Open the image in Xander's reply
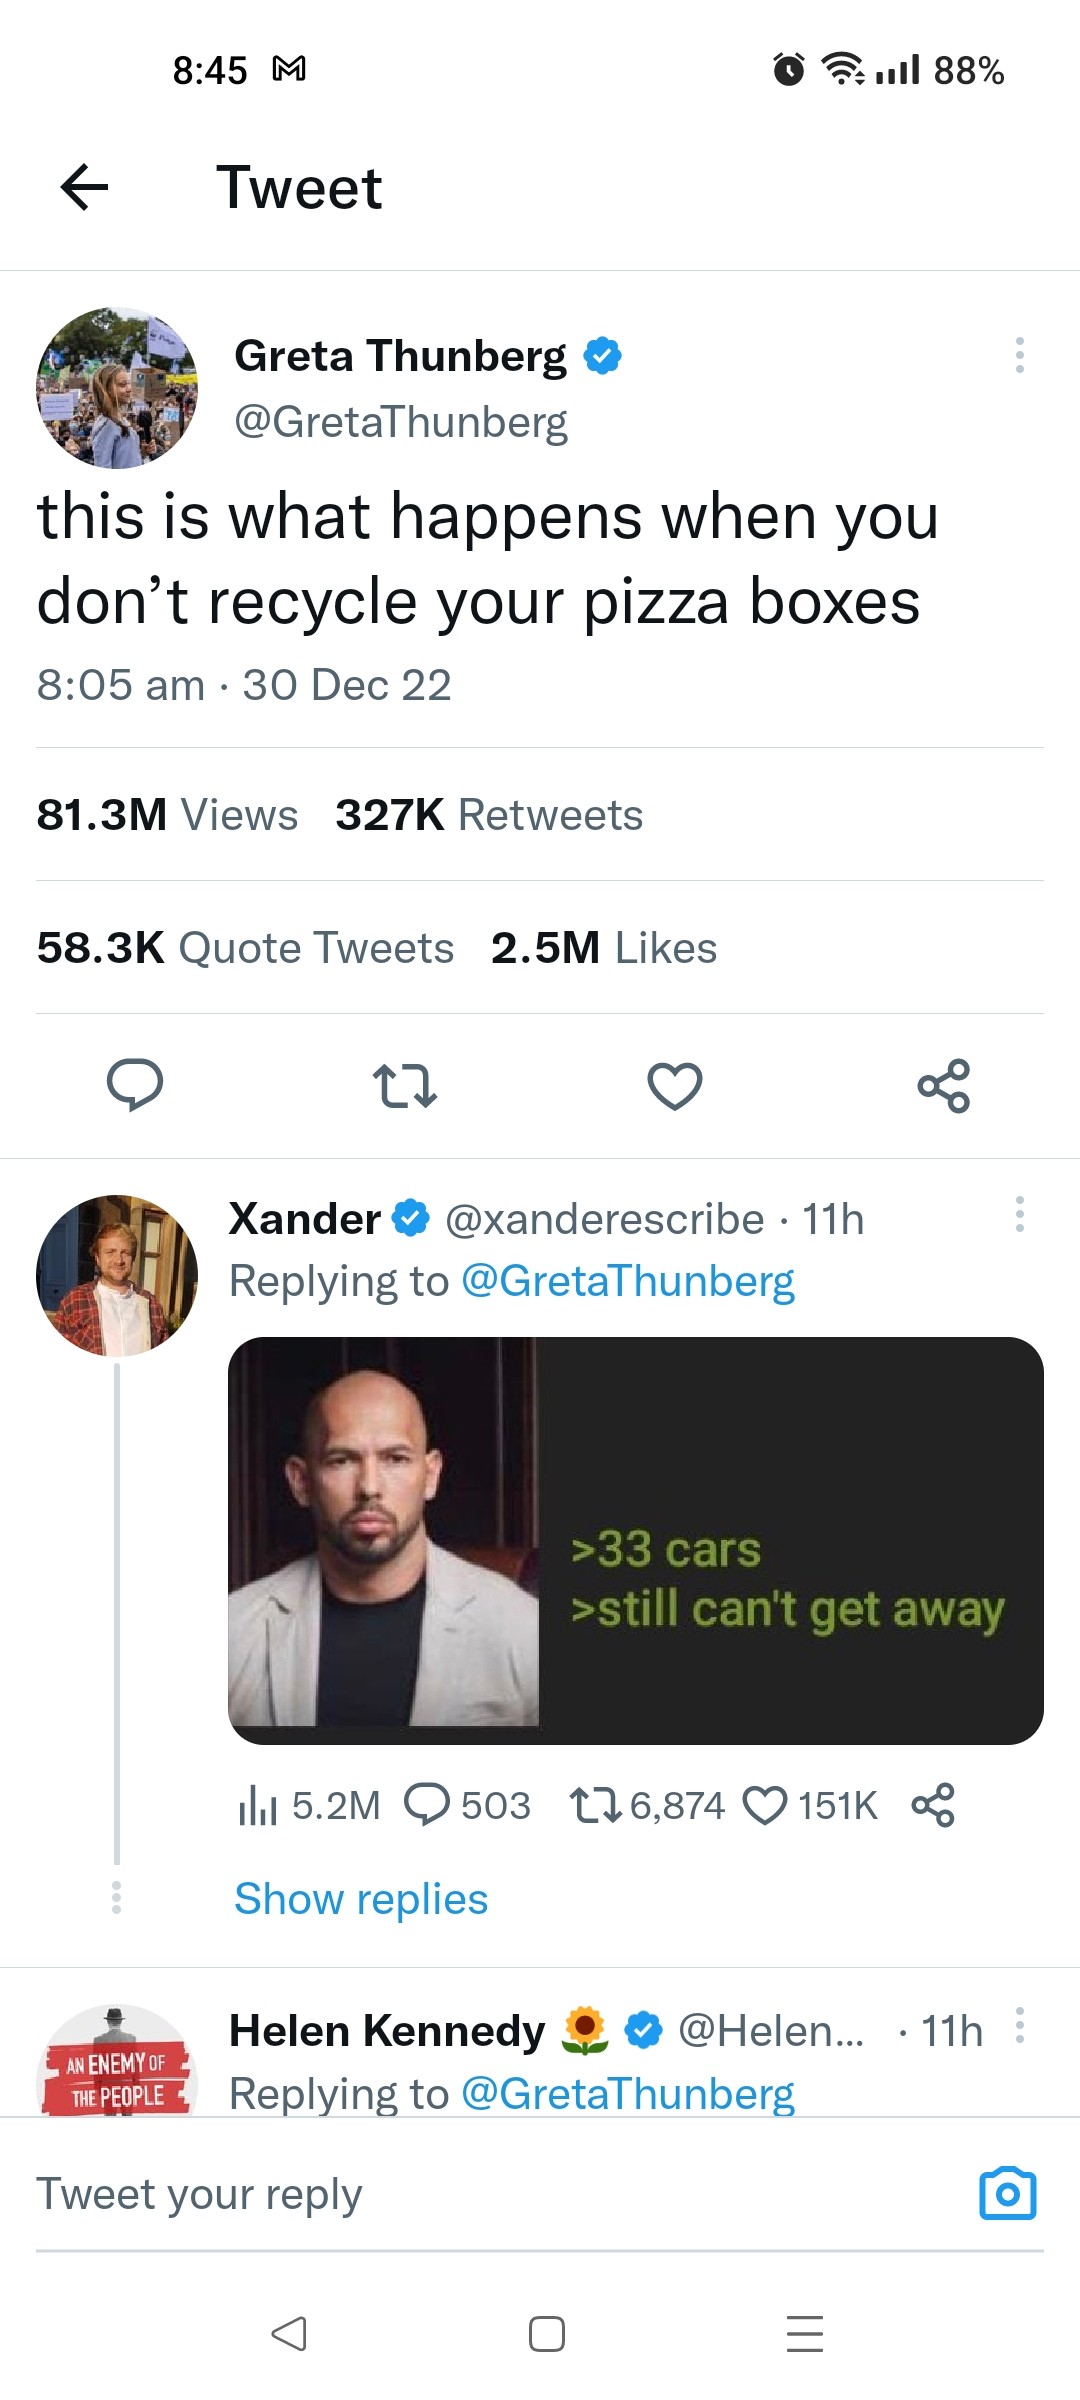The image size is (1080, 2400). pyautogui.click(x=636, y=1540)
